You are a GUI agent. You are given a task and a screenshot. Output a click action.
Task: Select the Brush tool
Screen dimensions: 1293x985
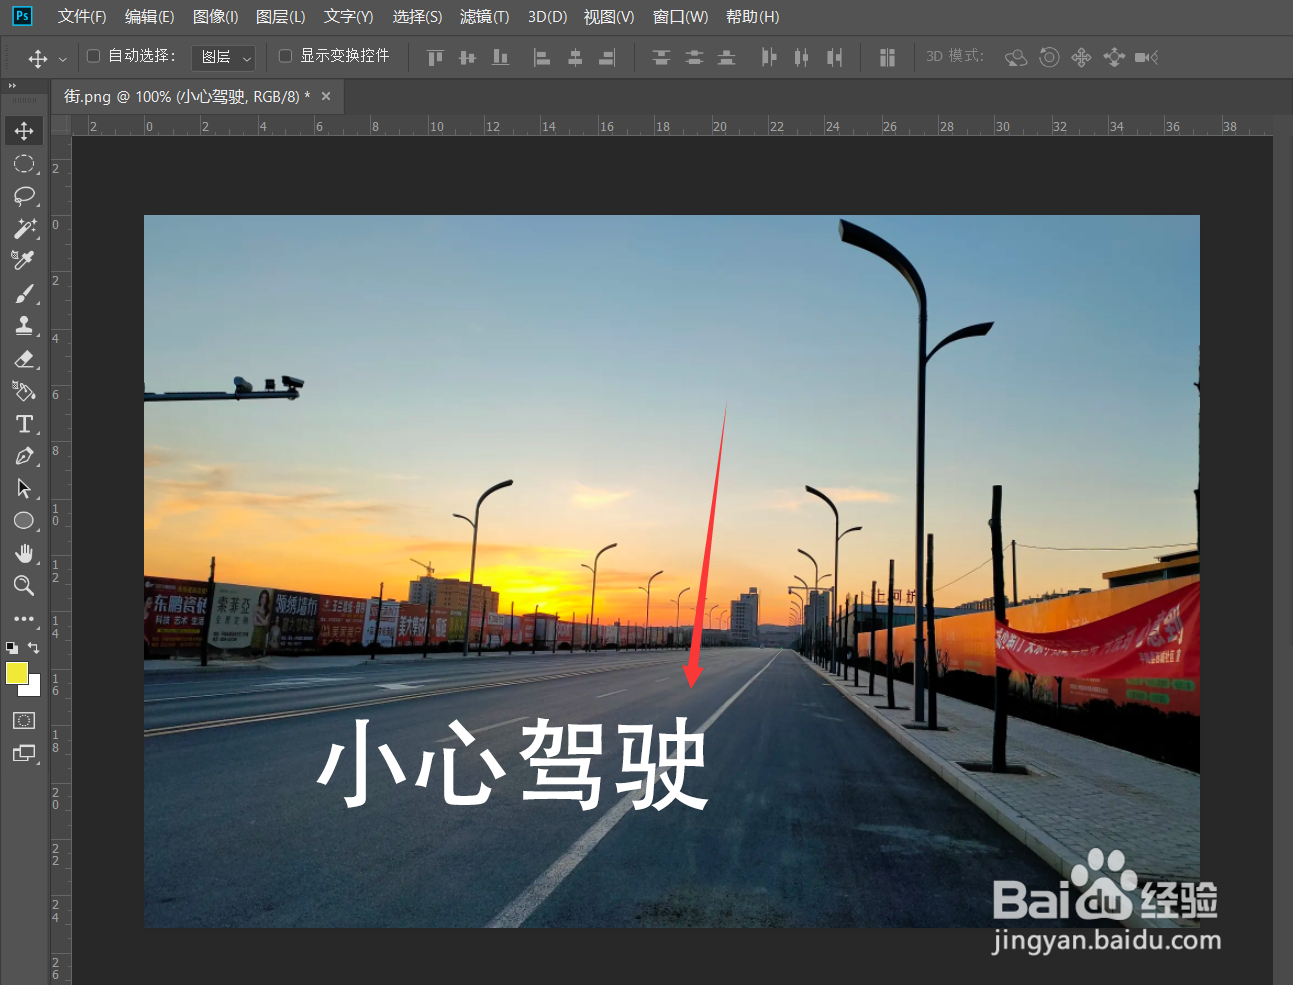(x=24, y=293)
